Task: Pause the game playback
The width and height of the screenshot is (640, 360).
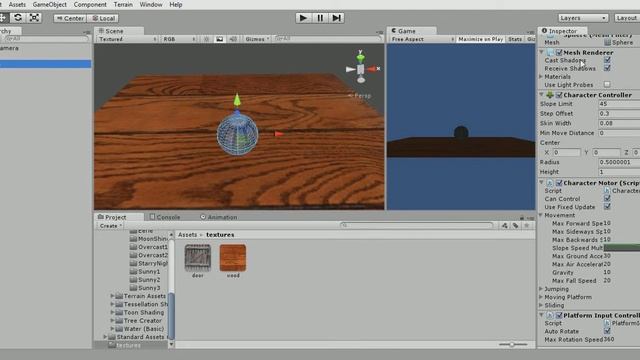Action: pyautogui.click(x=320, y=18)
